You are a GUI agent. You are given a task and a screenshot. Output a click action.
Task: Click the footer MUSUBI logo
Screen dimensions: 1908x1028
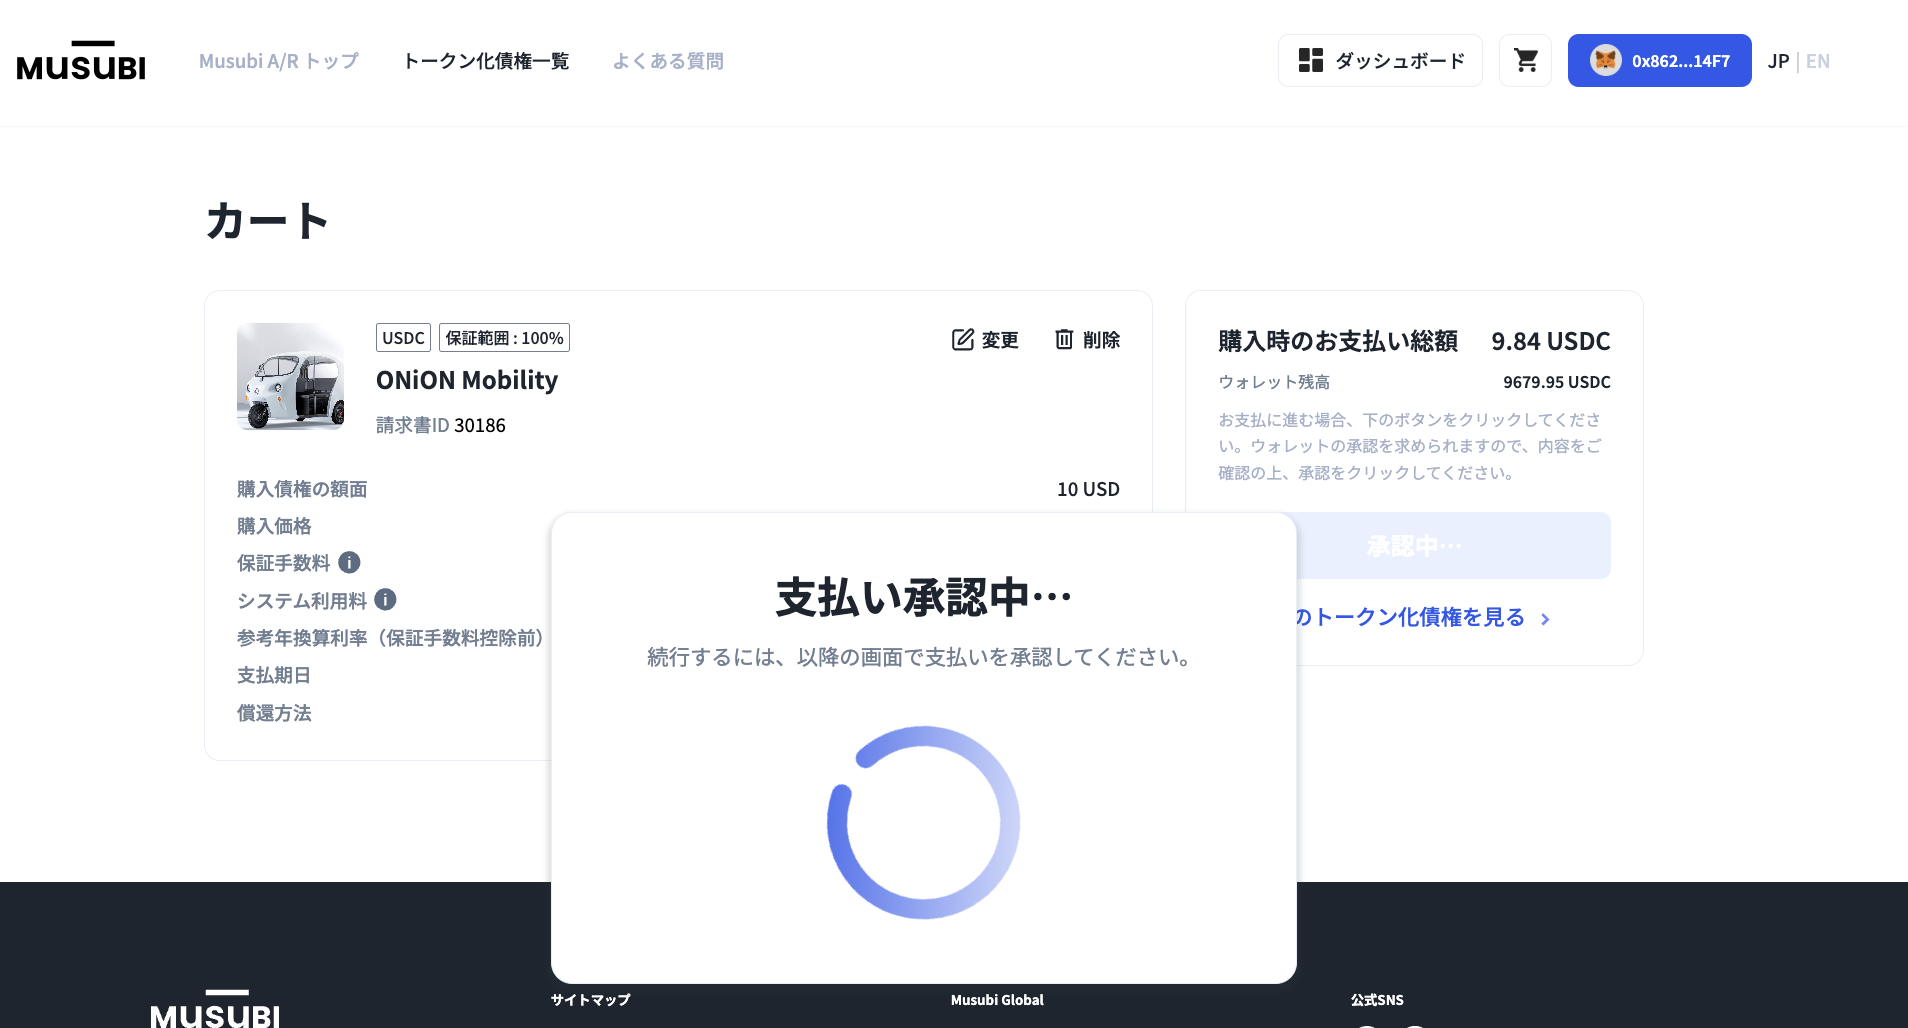(215, 1009)
